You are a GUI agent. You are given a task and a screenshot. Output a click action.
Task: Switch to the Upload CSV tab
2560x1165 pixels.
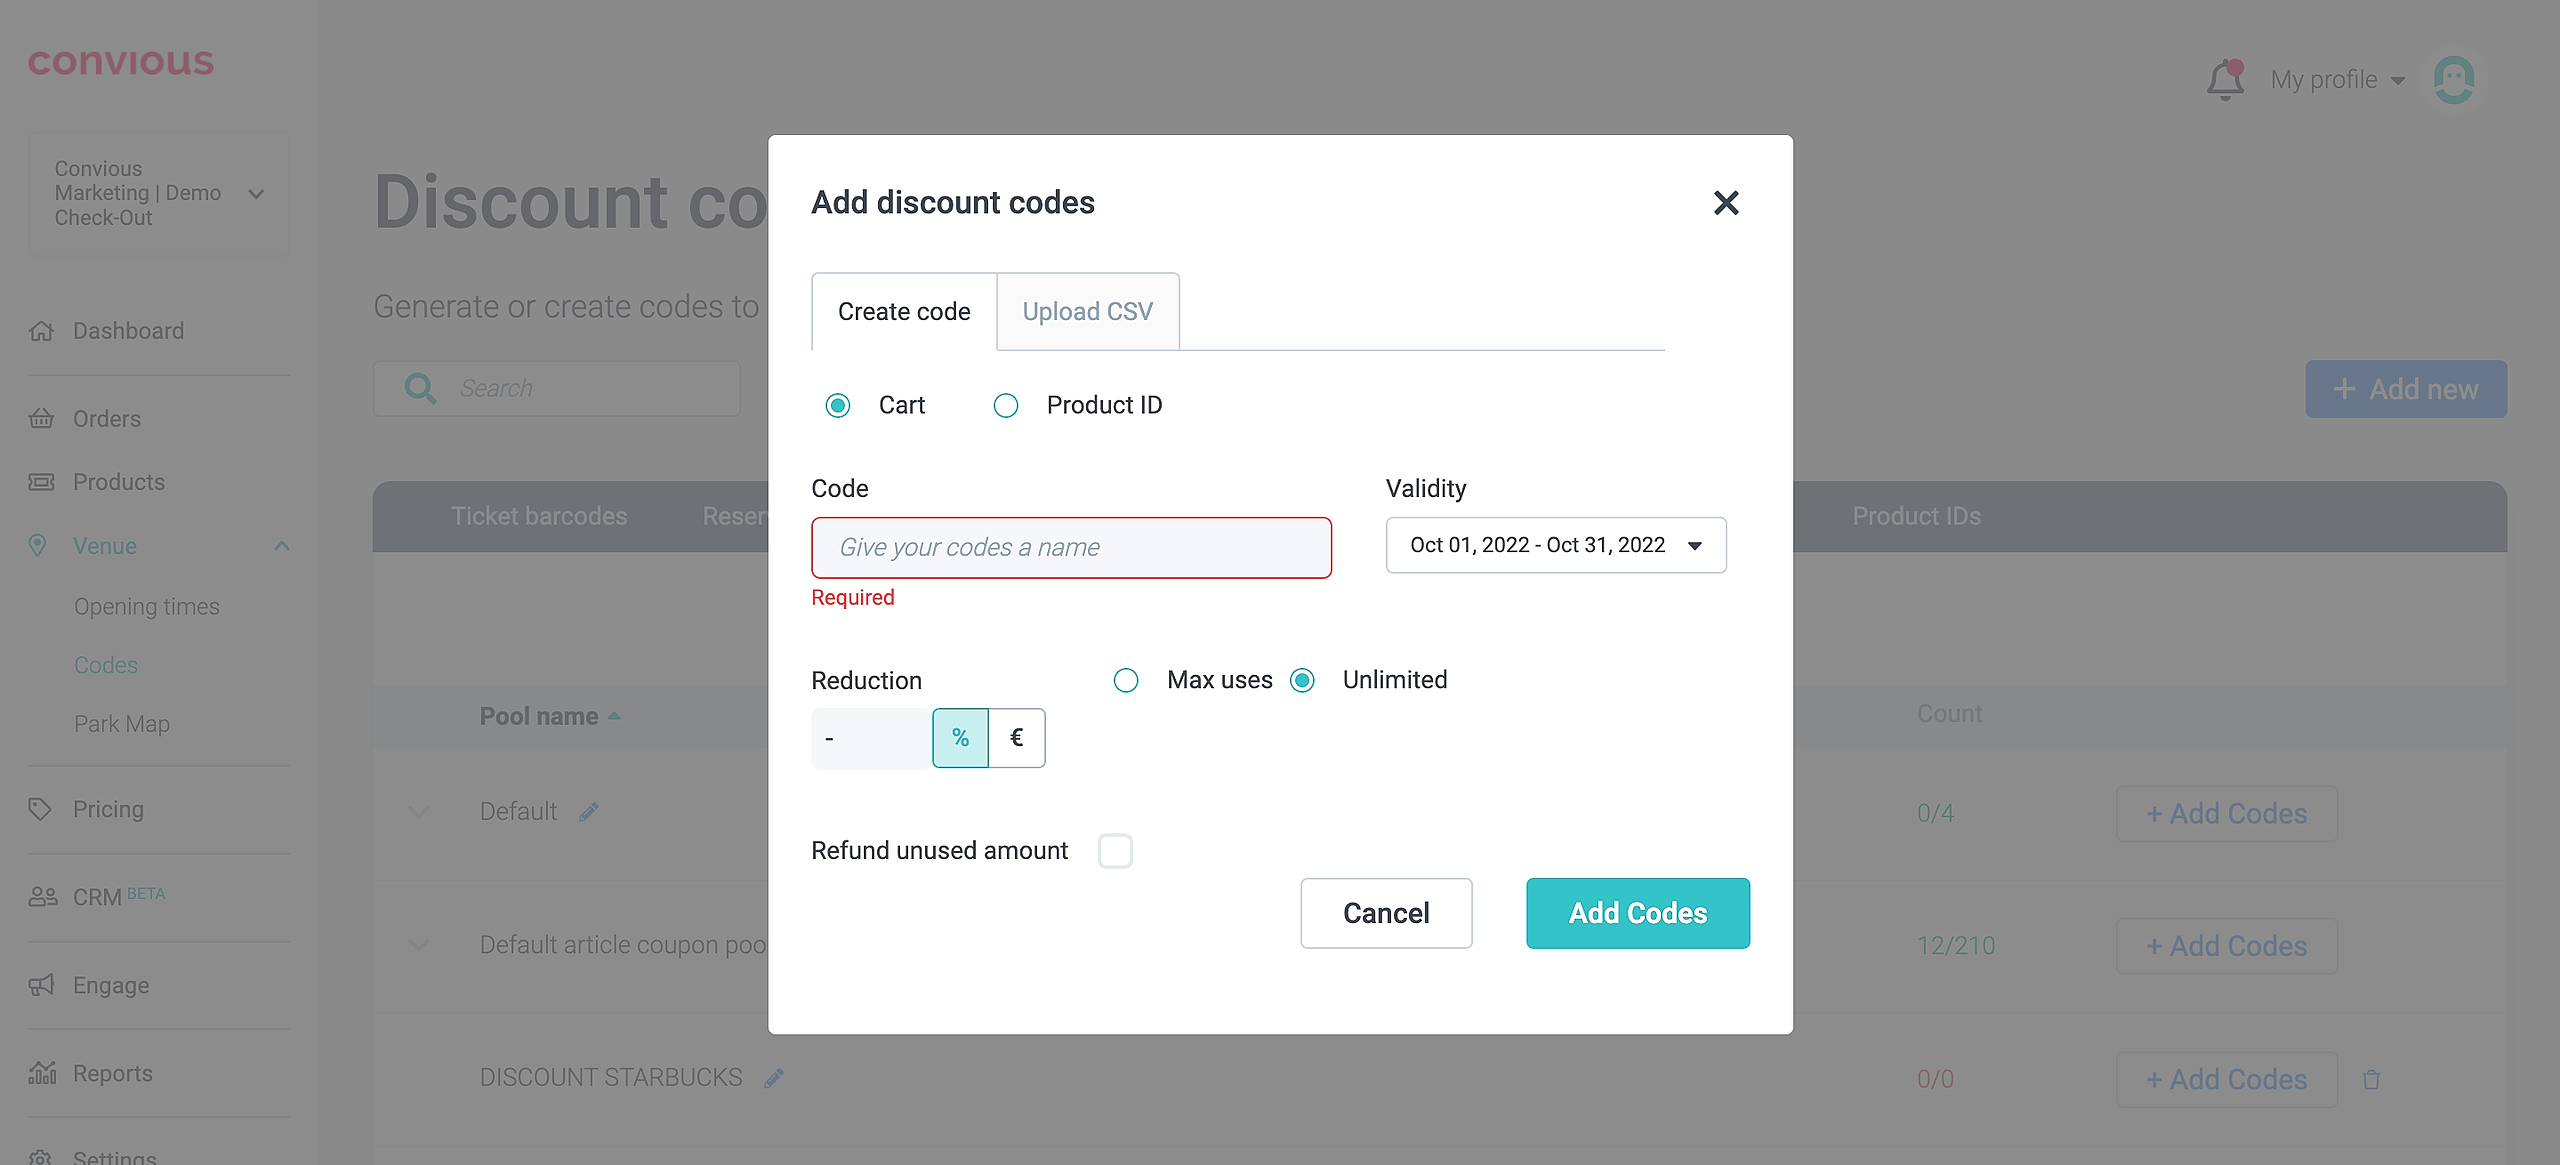(x=1087, y=312)
